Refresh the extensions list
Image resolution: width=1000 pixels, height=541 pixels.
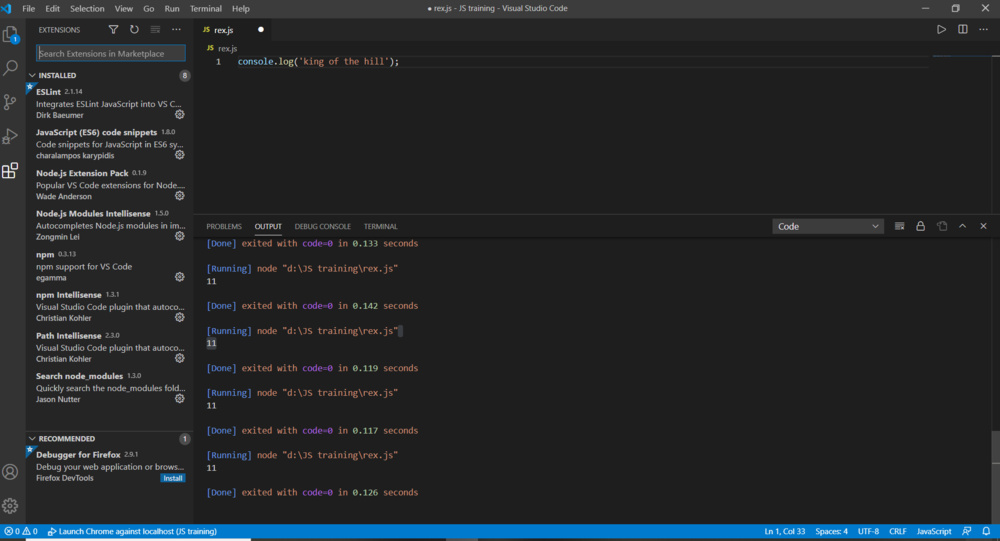[x=134, y=30]
